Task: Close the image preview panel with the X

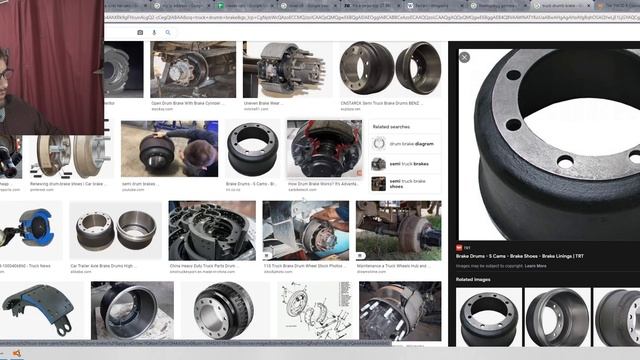Action: coord(464,57)
